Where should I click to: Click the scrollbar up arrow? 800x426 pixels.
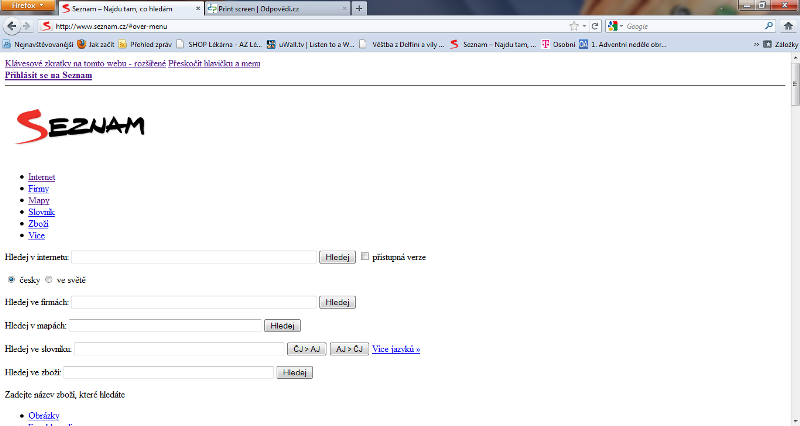pyautogui.click(x=795, y=57)
